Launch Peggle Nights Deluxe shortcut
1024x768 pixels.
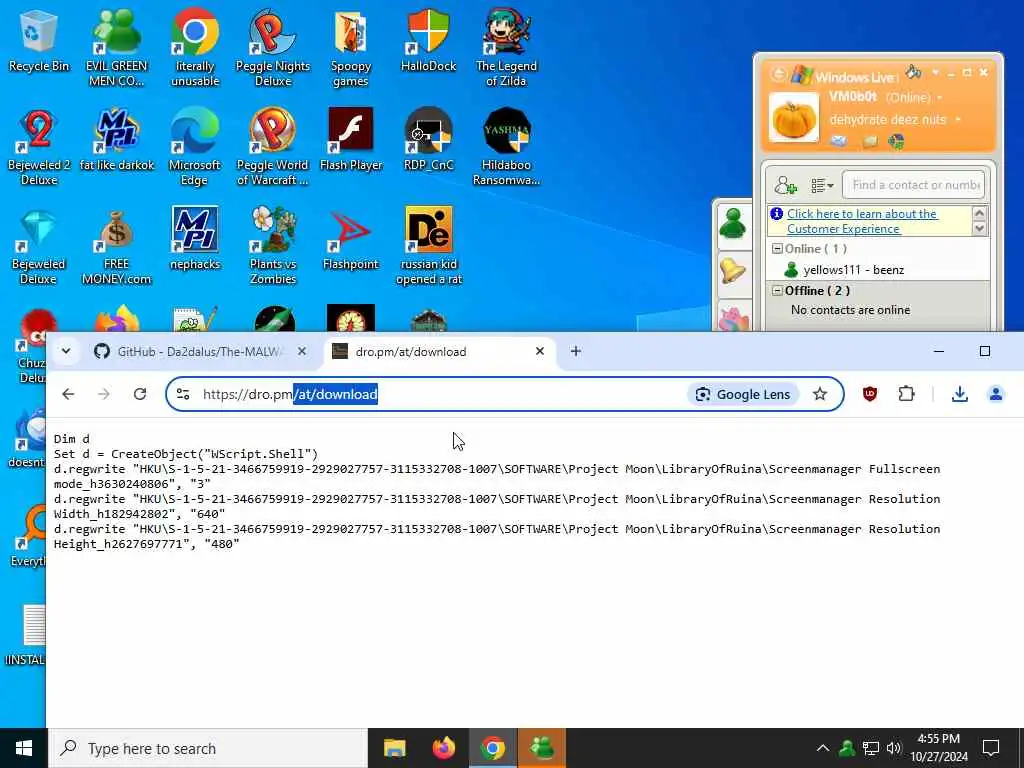coord(272,48)
